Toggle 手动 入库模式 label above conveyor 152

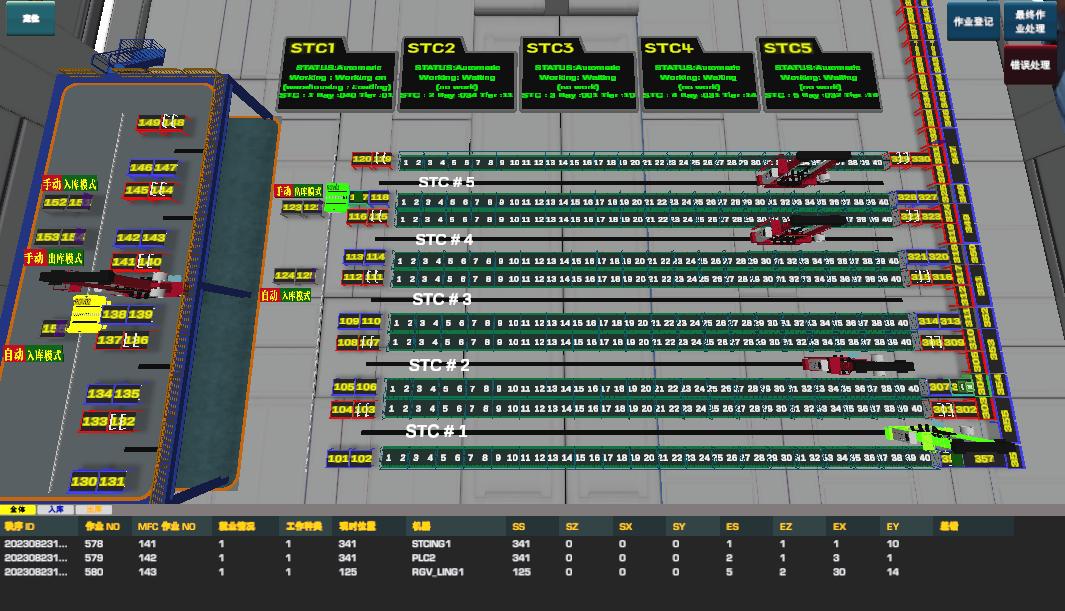pos(70,184)
